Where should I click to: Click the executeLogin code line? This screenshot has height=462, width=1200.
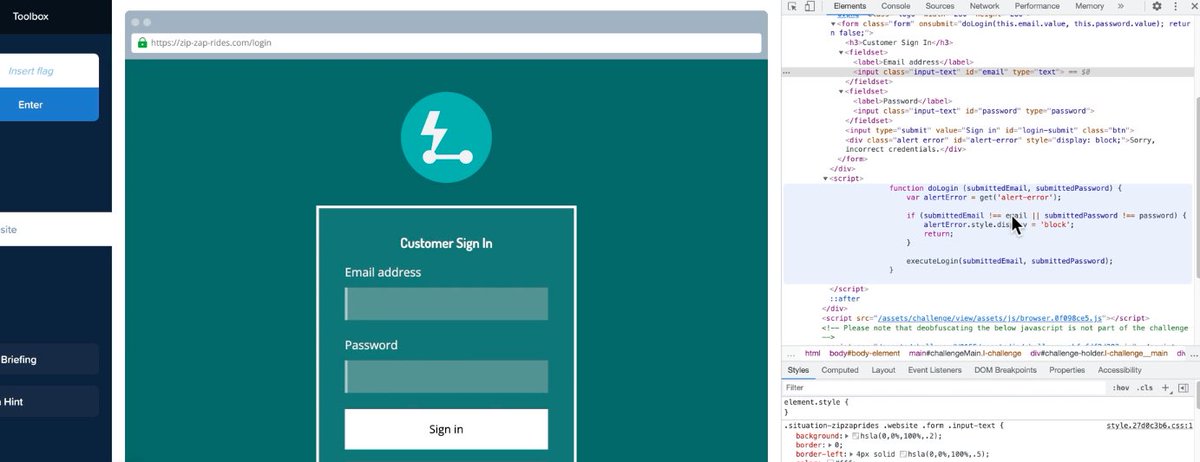click(1009, 260)
